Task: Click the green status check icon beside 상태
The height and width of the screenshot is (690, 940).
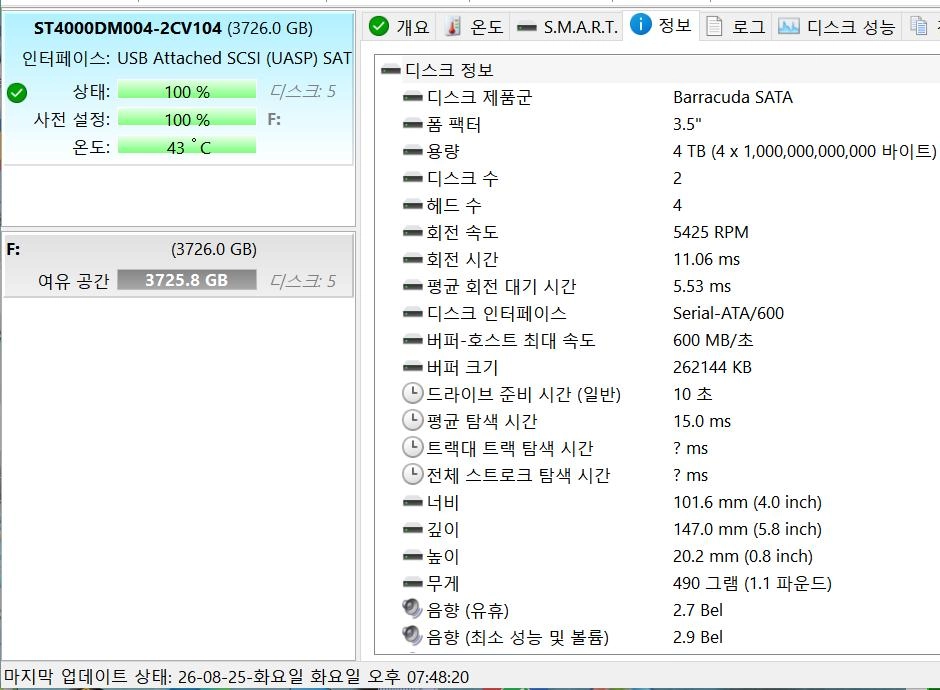Action: [x=17, y=93]
